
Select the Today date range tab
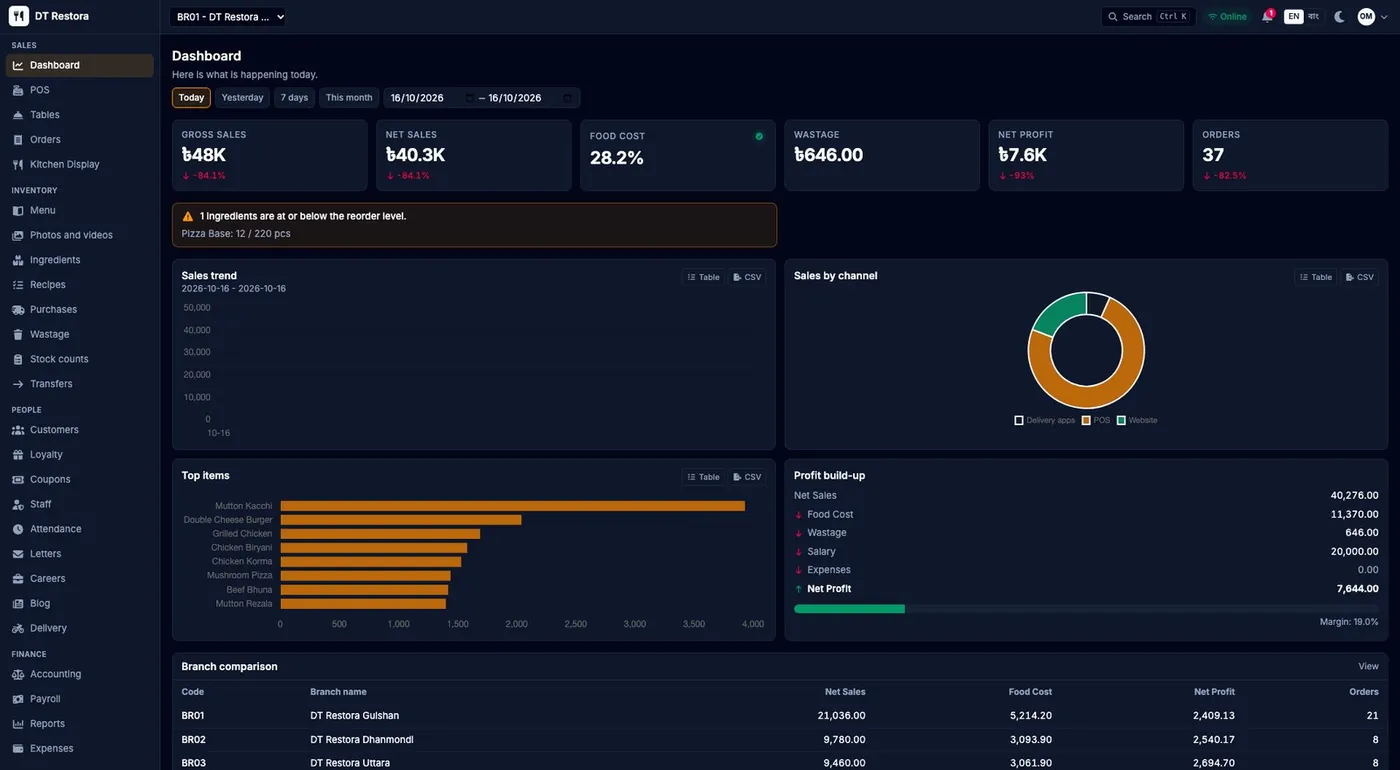tap(191, 98)
